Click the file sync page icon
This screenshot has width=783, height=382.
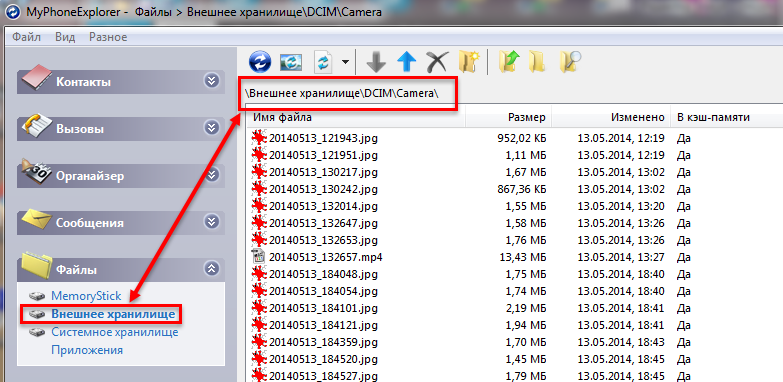pos(323,62)
